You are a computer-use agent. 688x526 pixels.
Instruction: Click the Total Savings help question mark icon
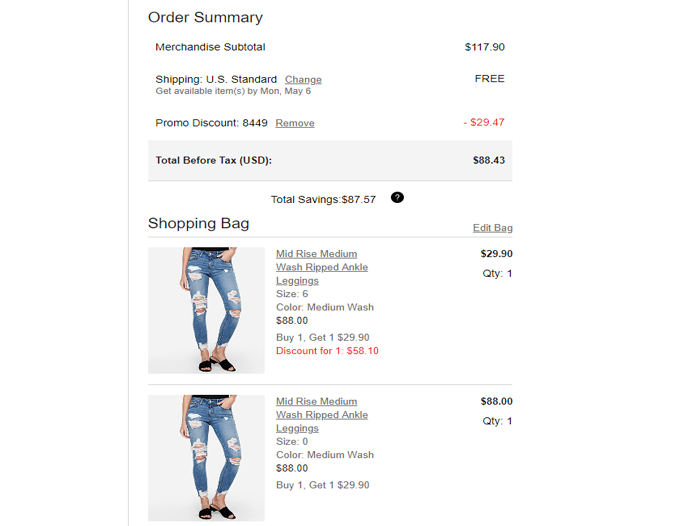coord(397,198)
